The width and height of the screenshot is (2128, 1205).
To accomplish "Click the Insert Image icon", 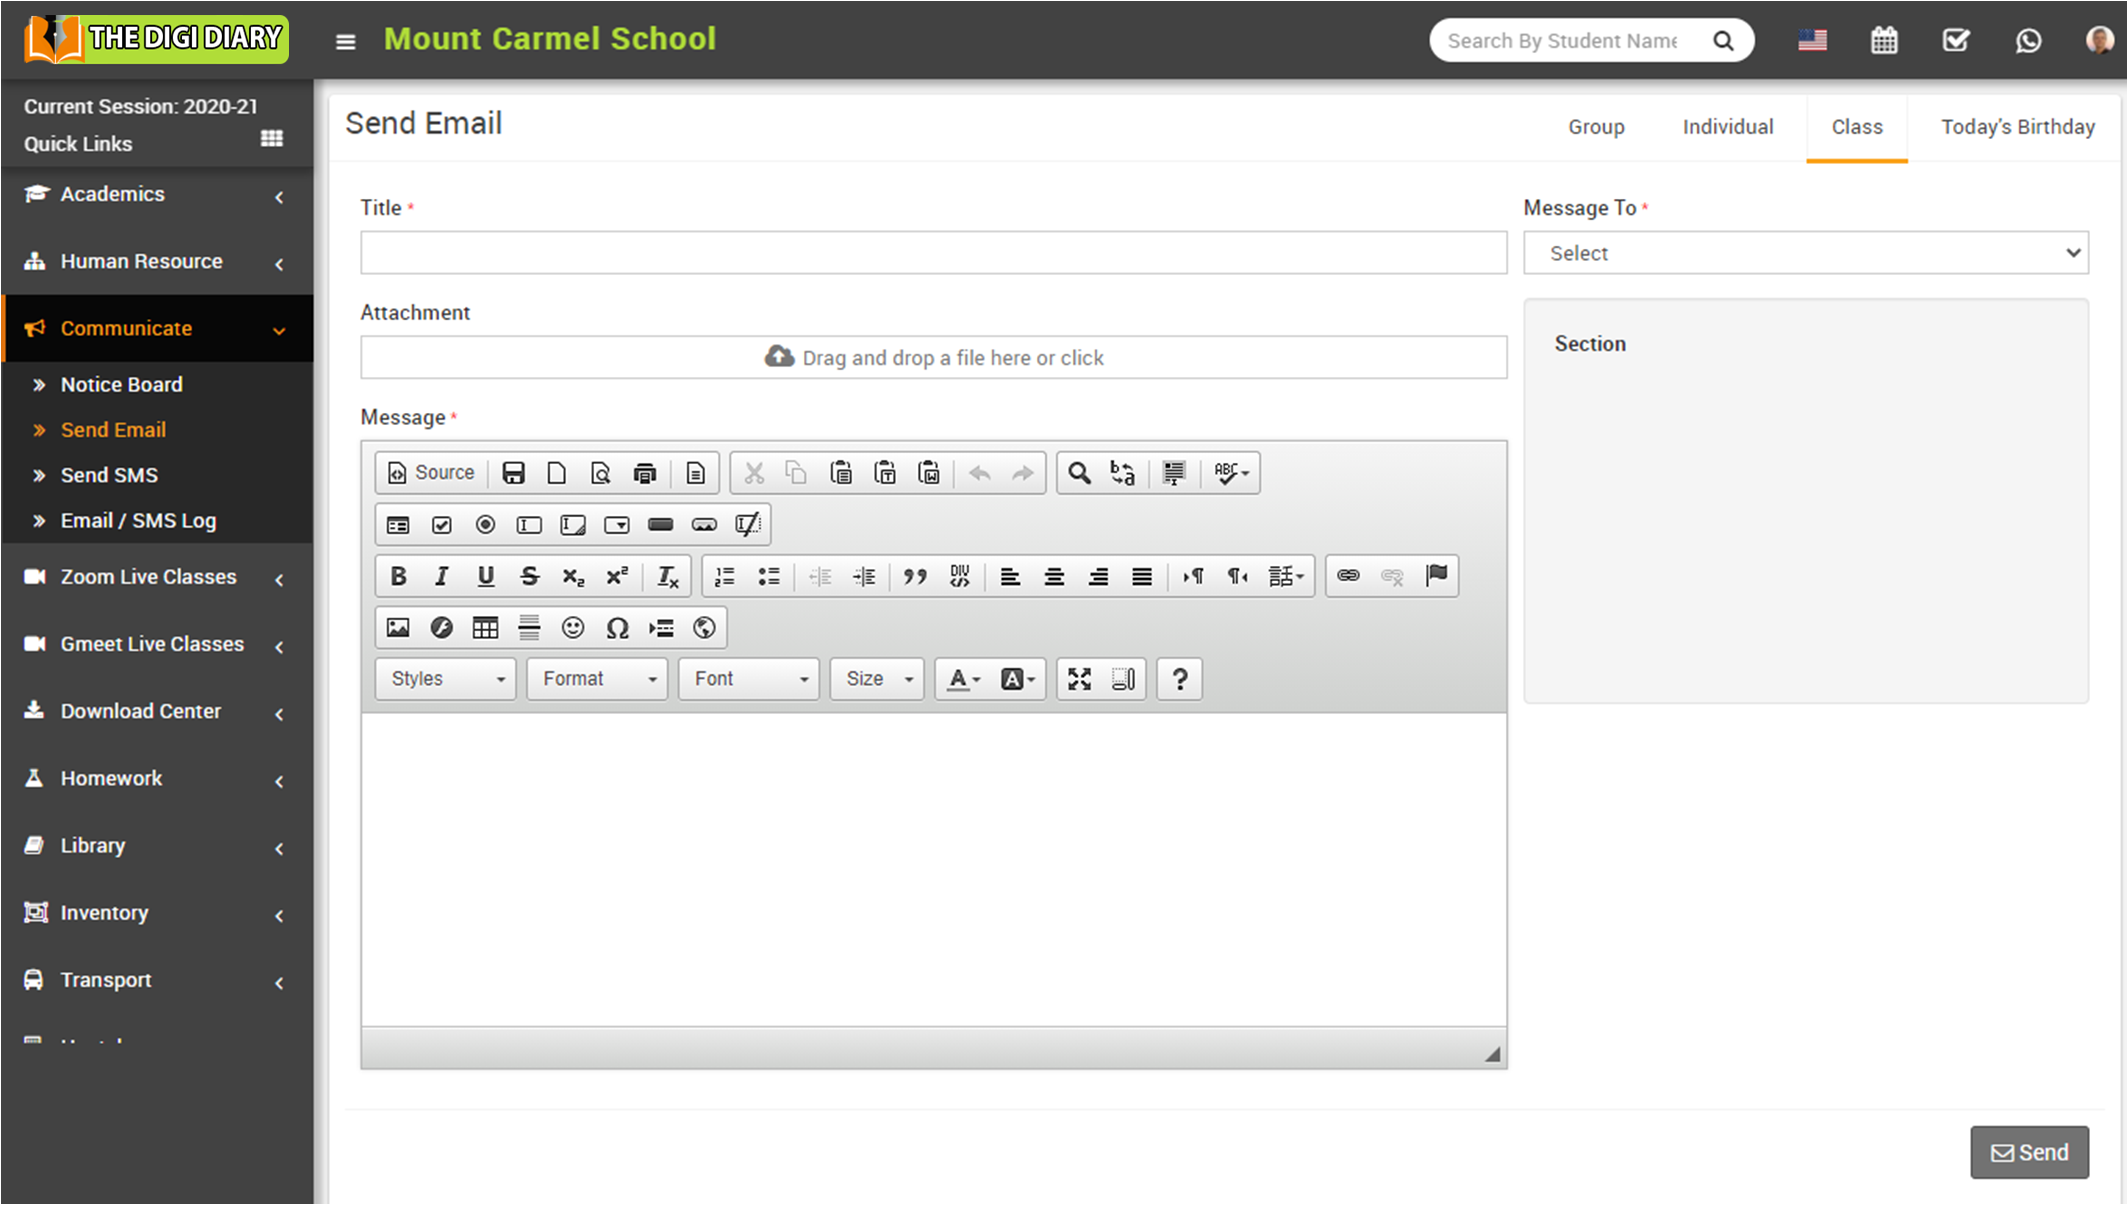I will point(398,628).
